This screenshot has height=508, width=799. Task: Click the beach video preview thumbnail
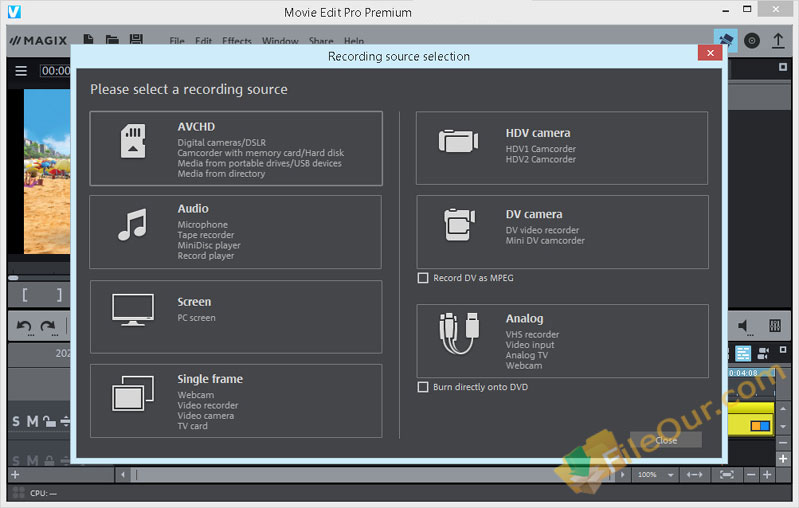pyautogui.click(x=47, y=171)
